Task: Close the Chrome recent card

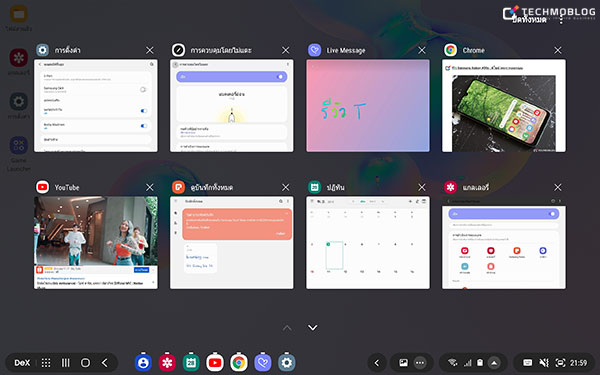Action: point(558,50)
